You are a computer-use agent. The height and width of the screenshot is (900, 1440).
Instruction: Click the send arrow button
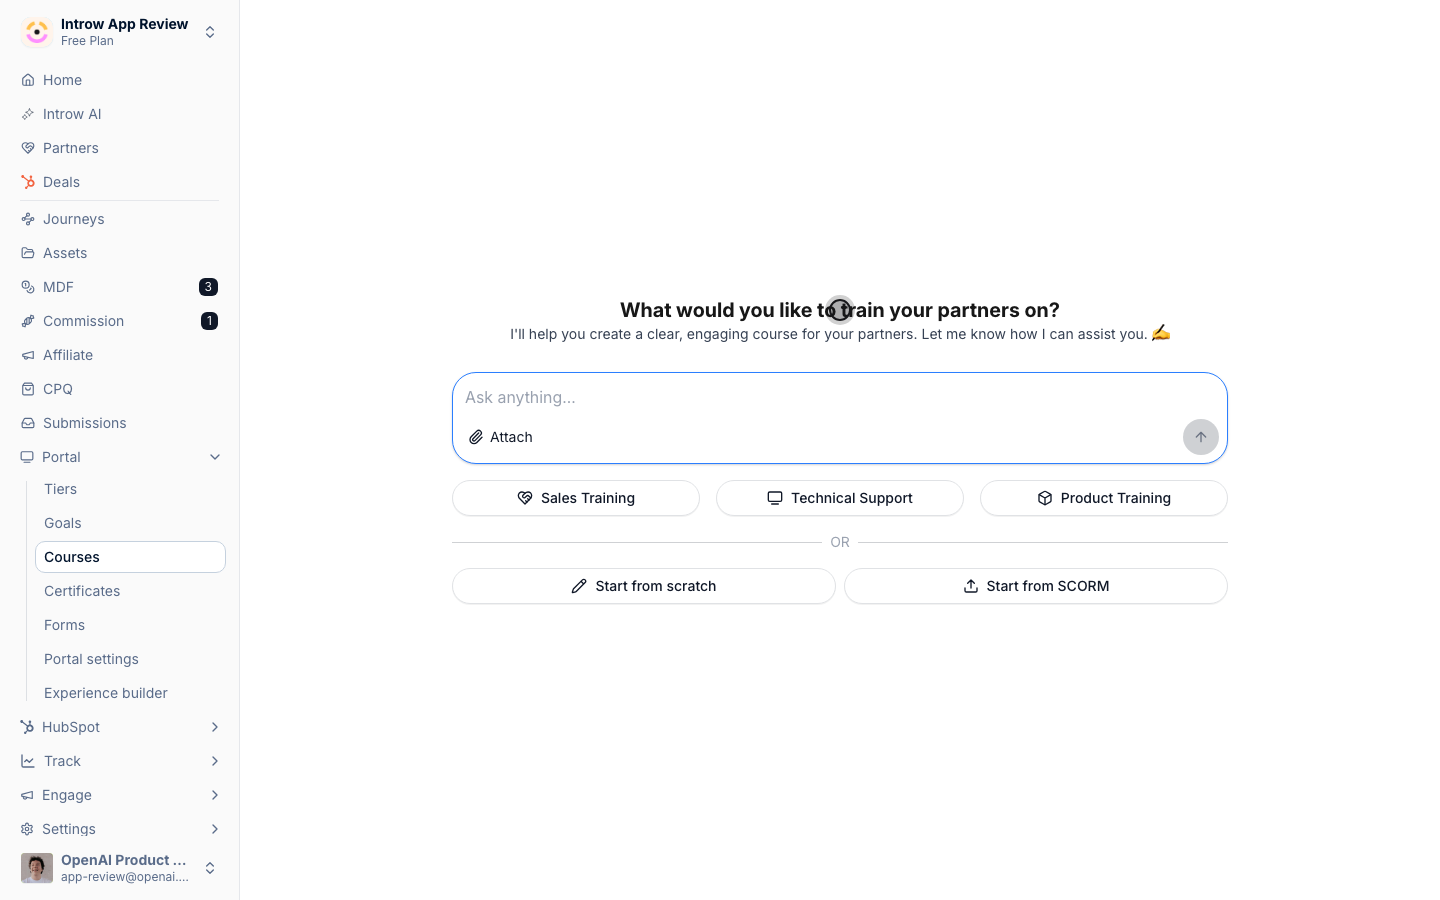[1200, 437]
